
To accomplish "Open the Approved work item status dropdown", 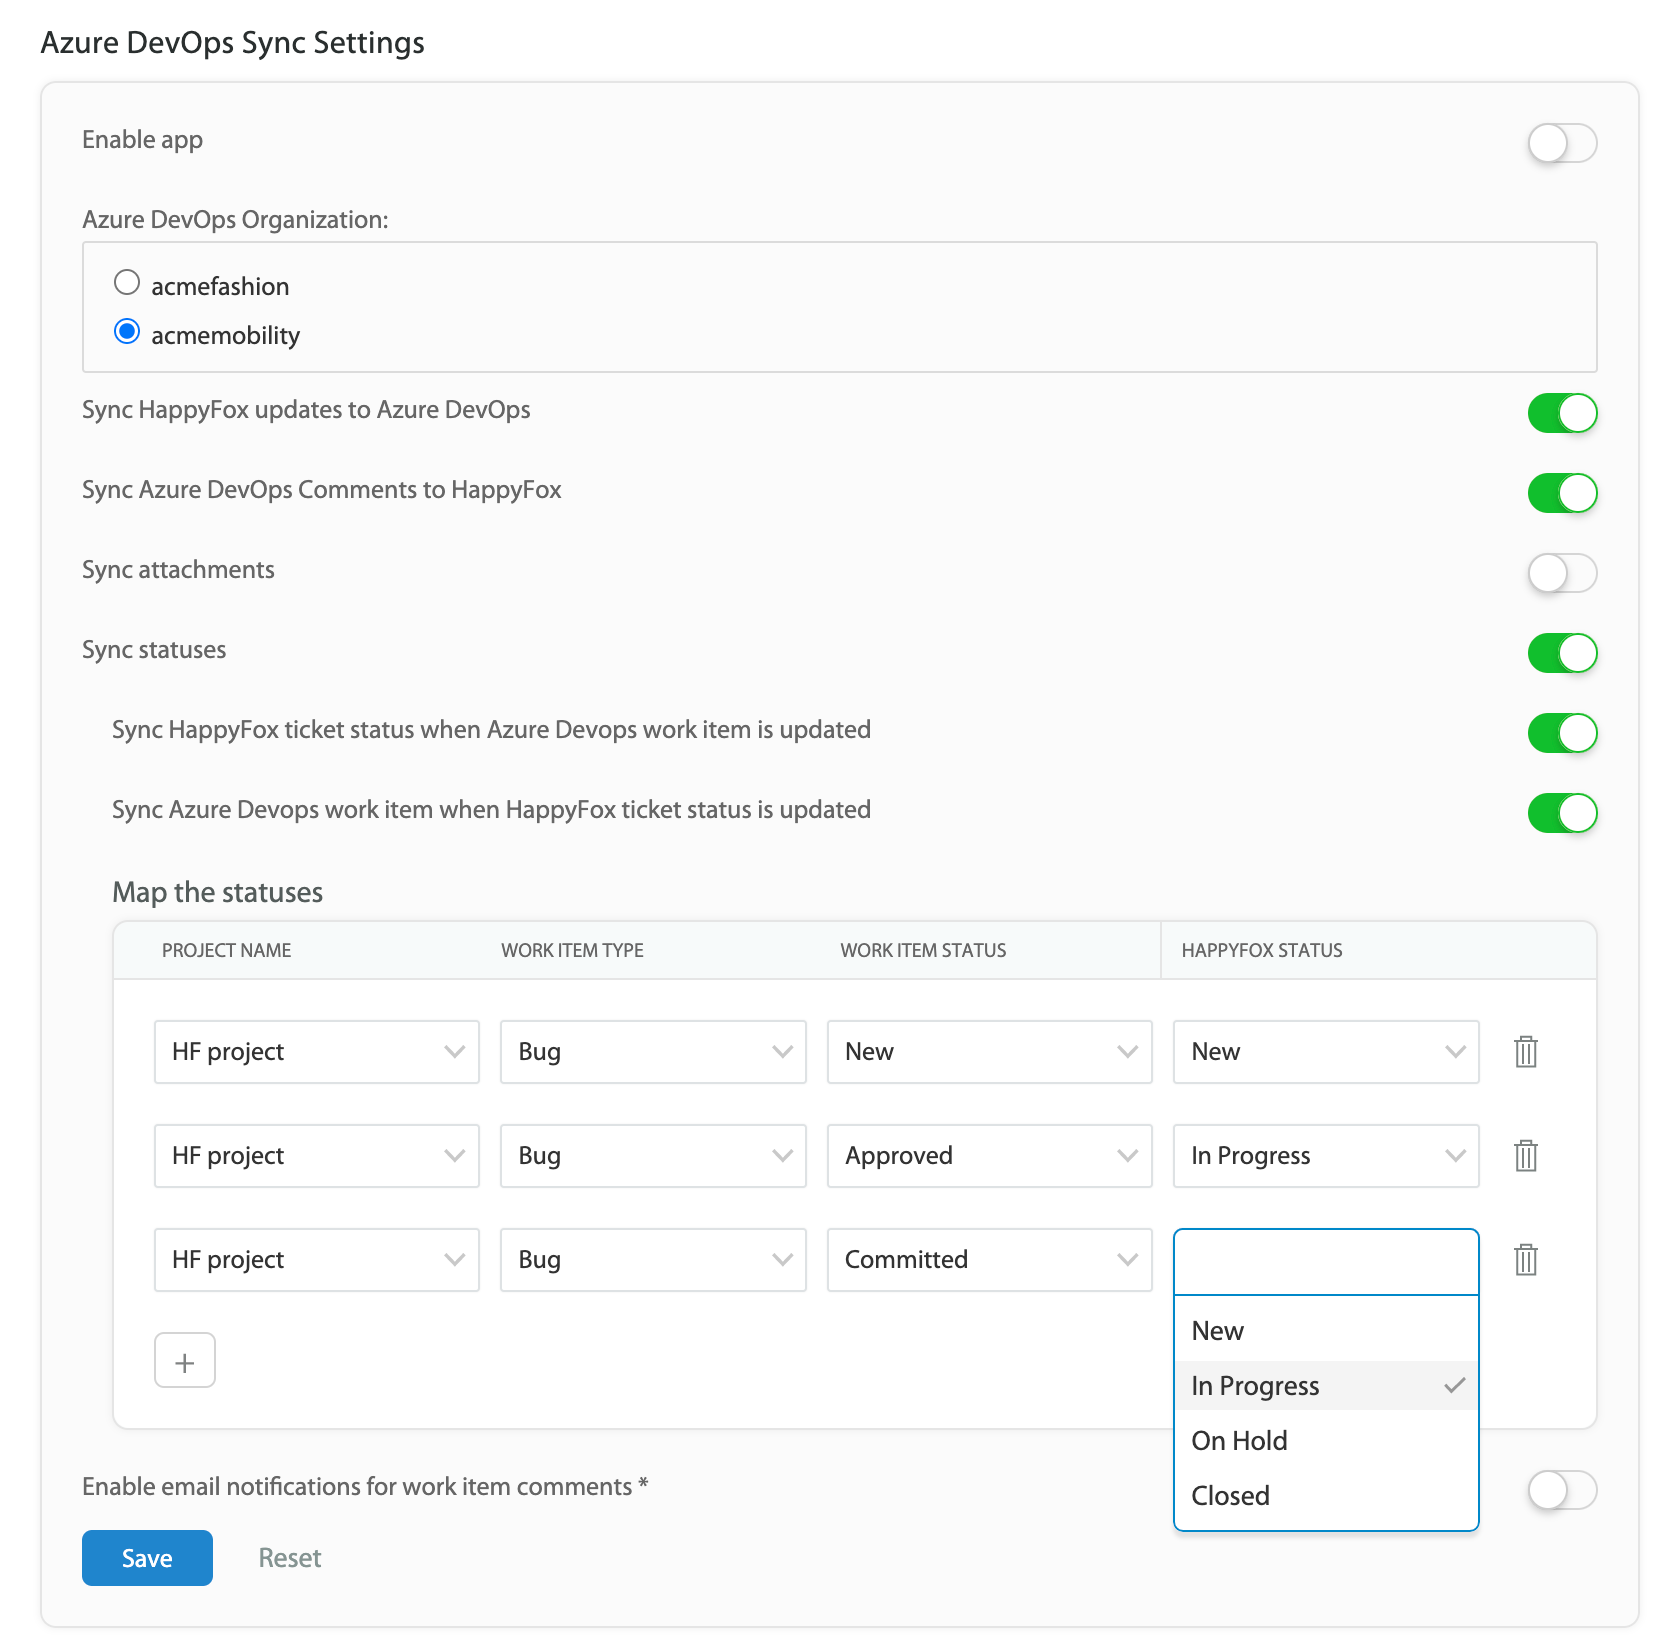I will pyautogui.click(x=990, y=1156).
